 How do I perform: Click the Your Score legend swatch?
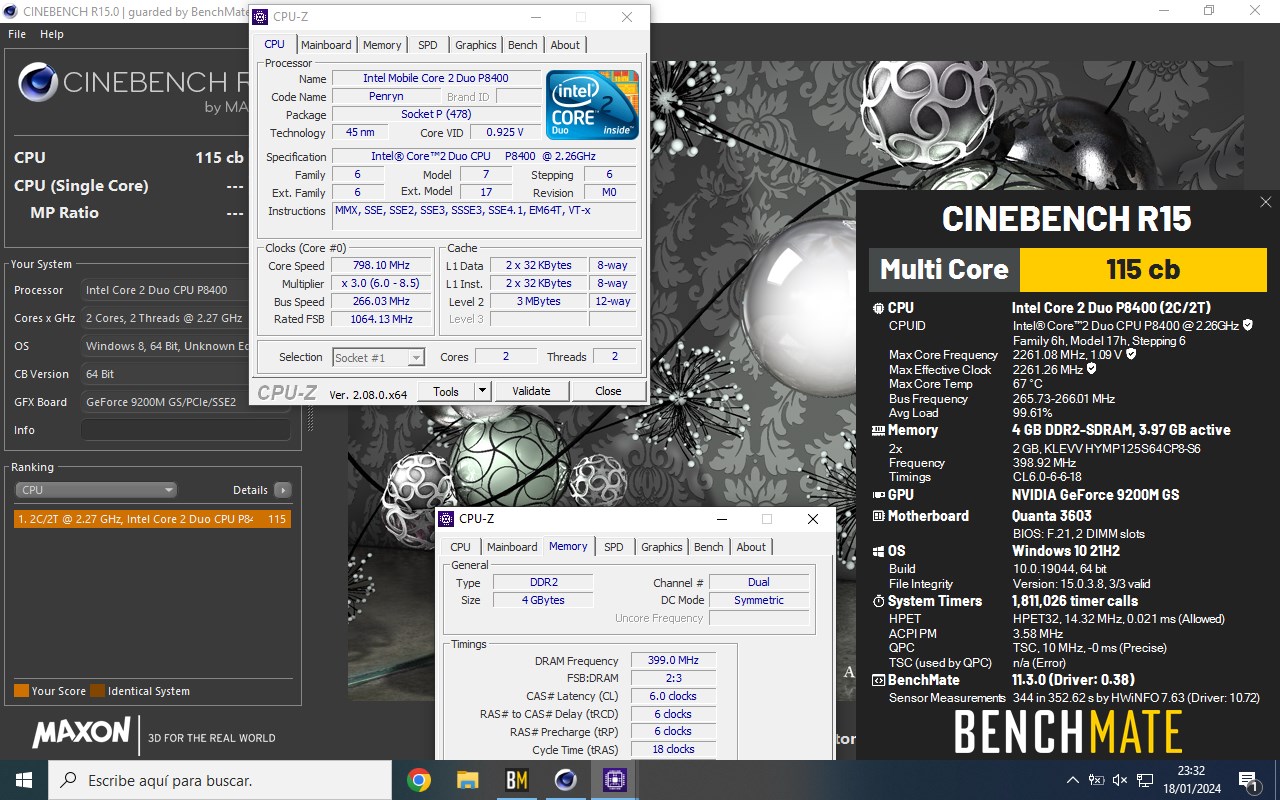[21, 690]
